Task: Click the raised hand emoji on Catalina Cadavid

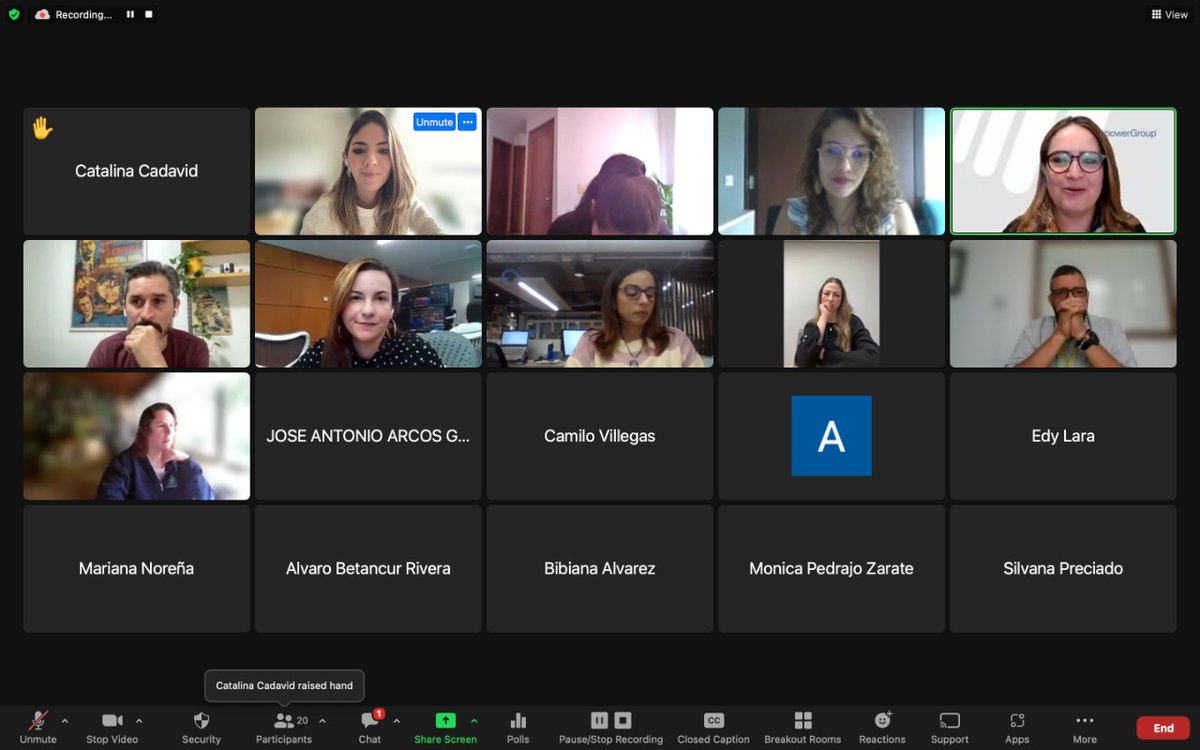Action: [42, 128]
